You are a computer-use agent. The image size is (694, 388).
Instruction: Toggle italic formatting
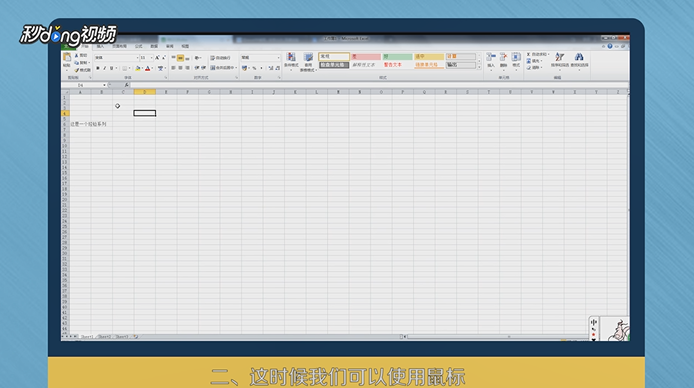click(x=104, y=68)
